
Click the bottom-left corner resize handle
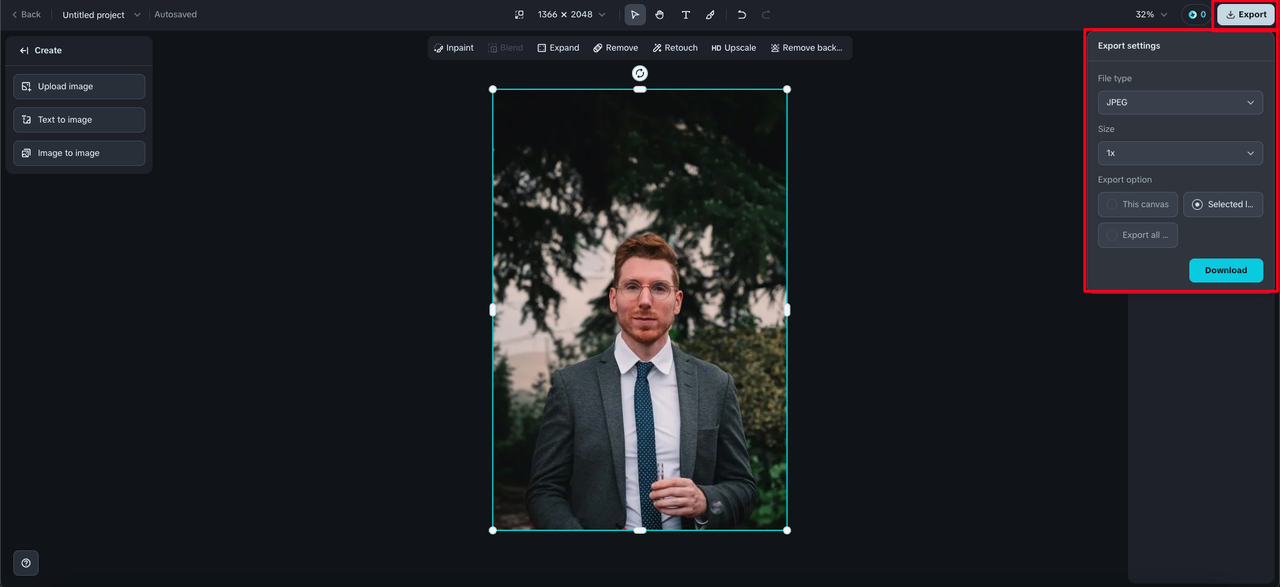point(493,530)
